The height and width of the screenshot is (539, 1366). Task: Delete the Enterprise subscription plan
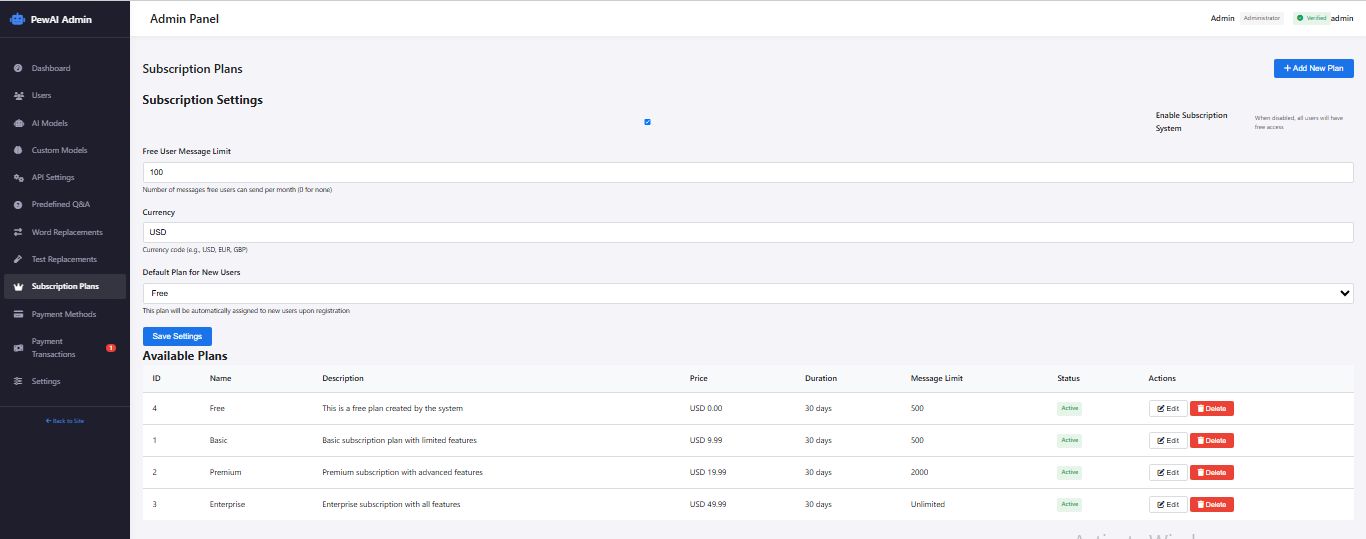[1211, 505]
